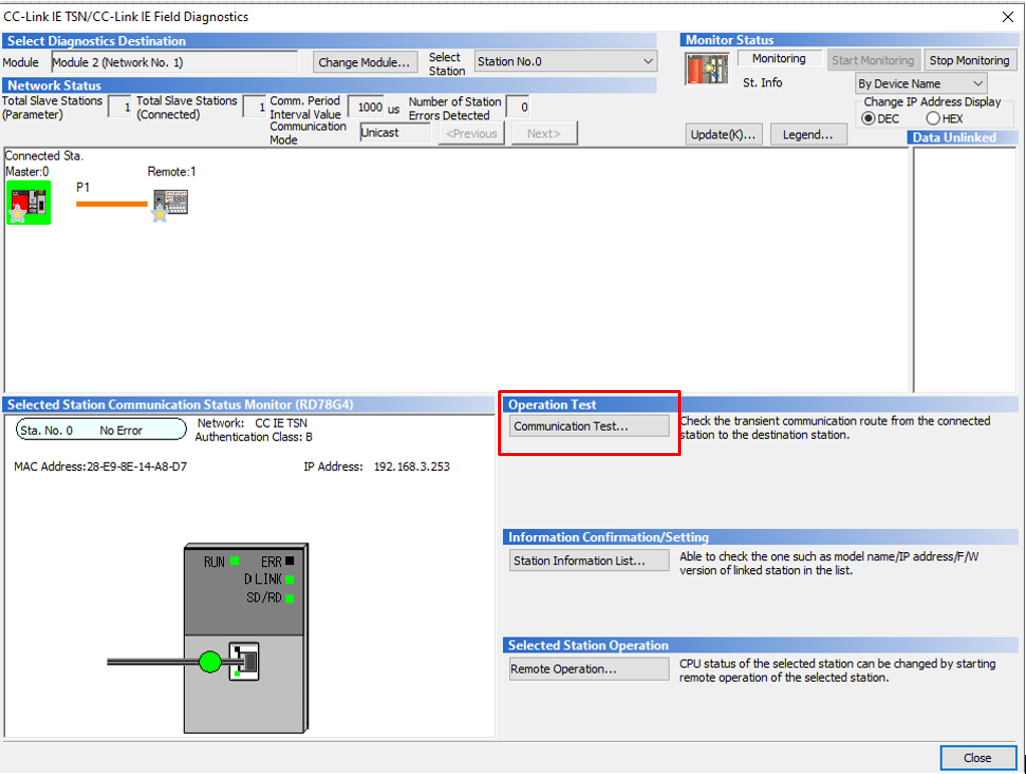Open the By Device Name dropdown
Image resolution: width=1026 pixels, height=774 pixels.
[921, 84]
